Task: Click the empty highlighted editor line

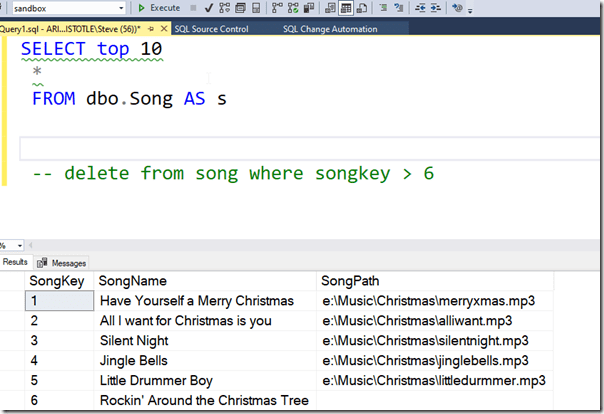Action: (x=311, y=148)
